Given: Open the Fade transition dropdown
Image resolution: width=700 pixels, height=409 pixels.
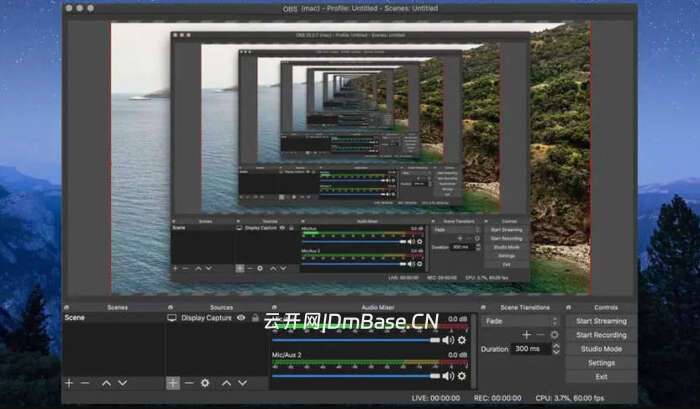Looking at the screenshot, I should click(x=520, y=321).
